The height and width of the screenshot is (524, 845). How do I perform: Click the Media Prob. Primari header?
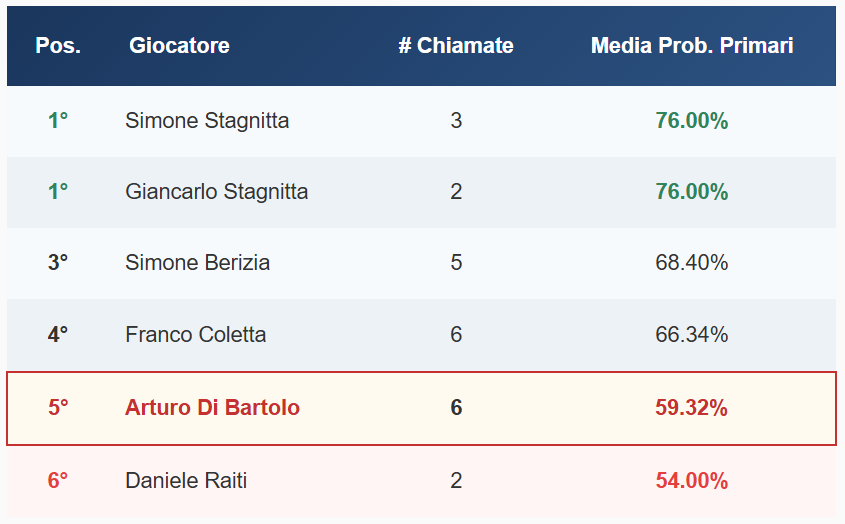(692, 46)
